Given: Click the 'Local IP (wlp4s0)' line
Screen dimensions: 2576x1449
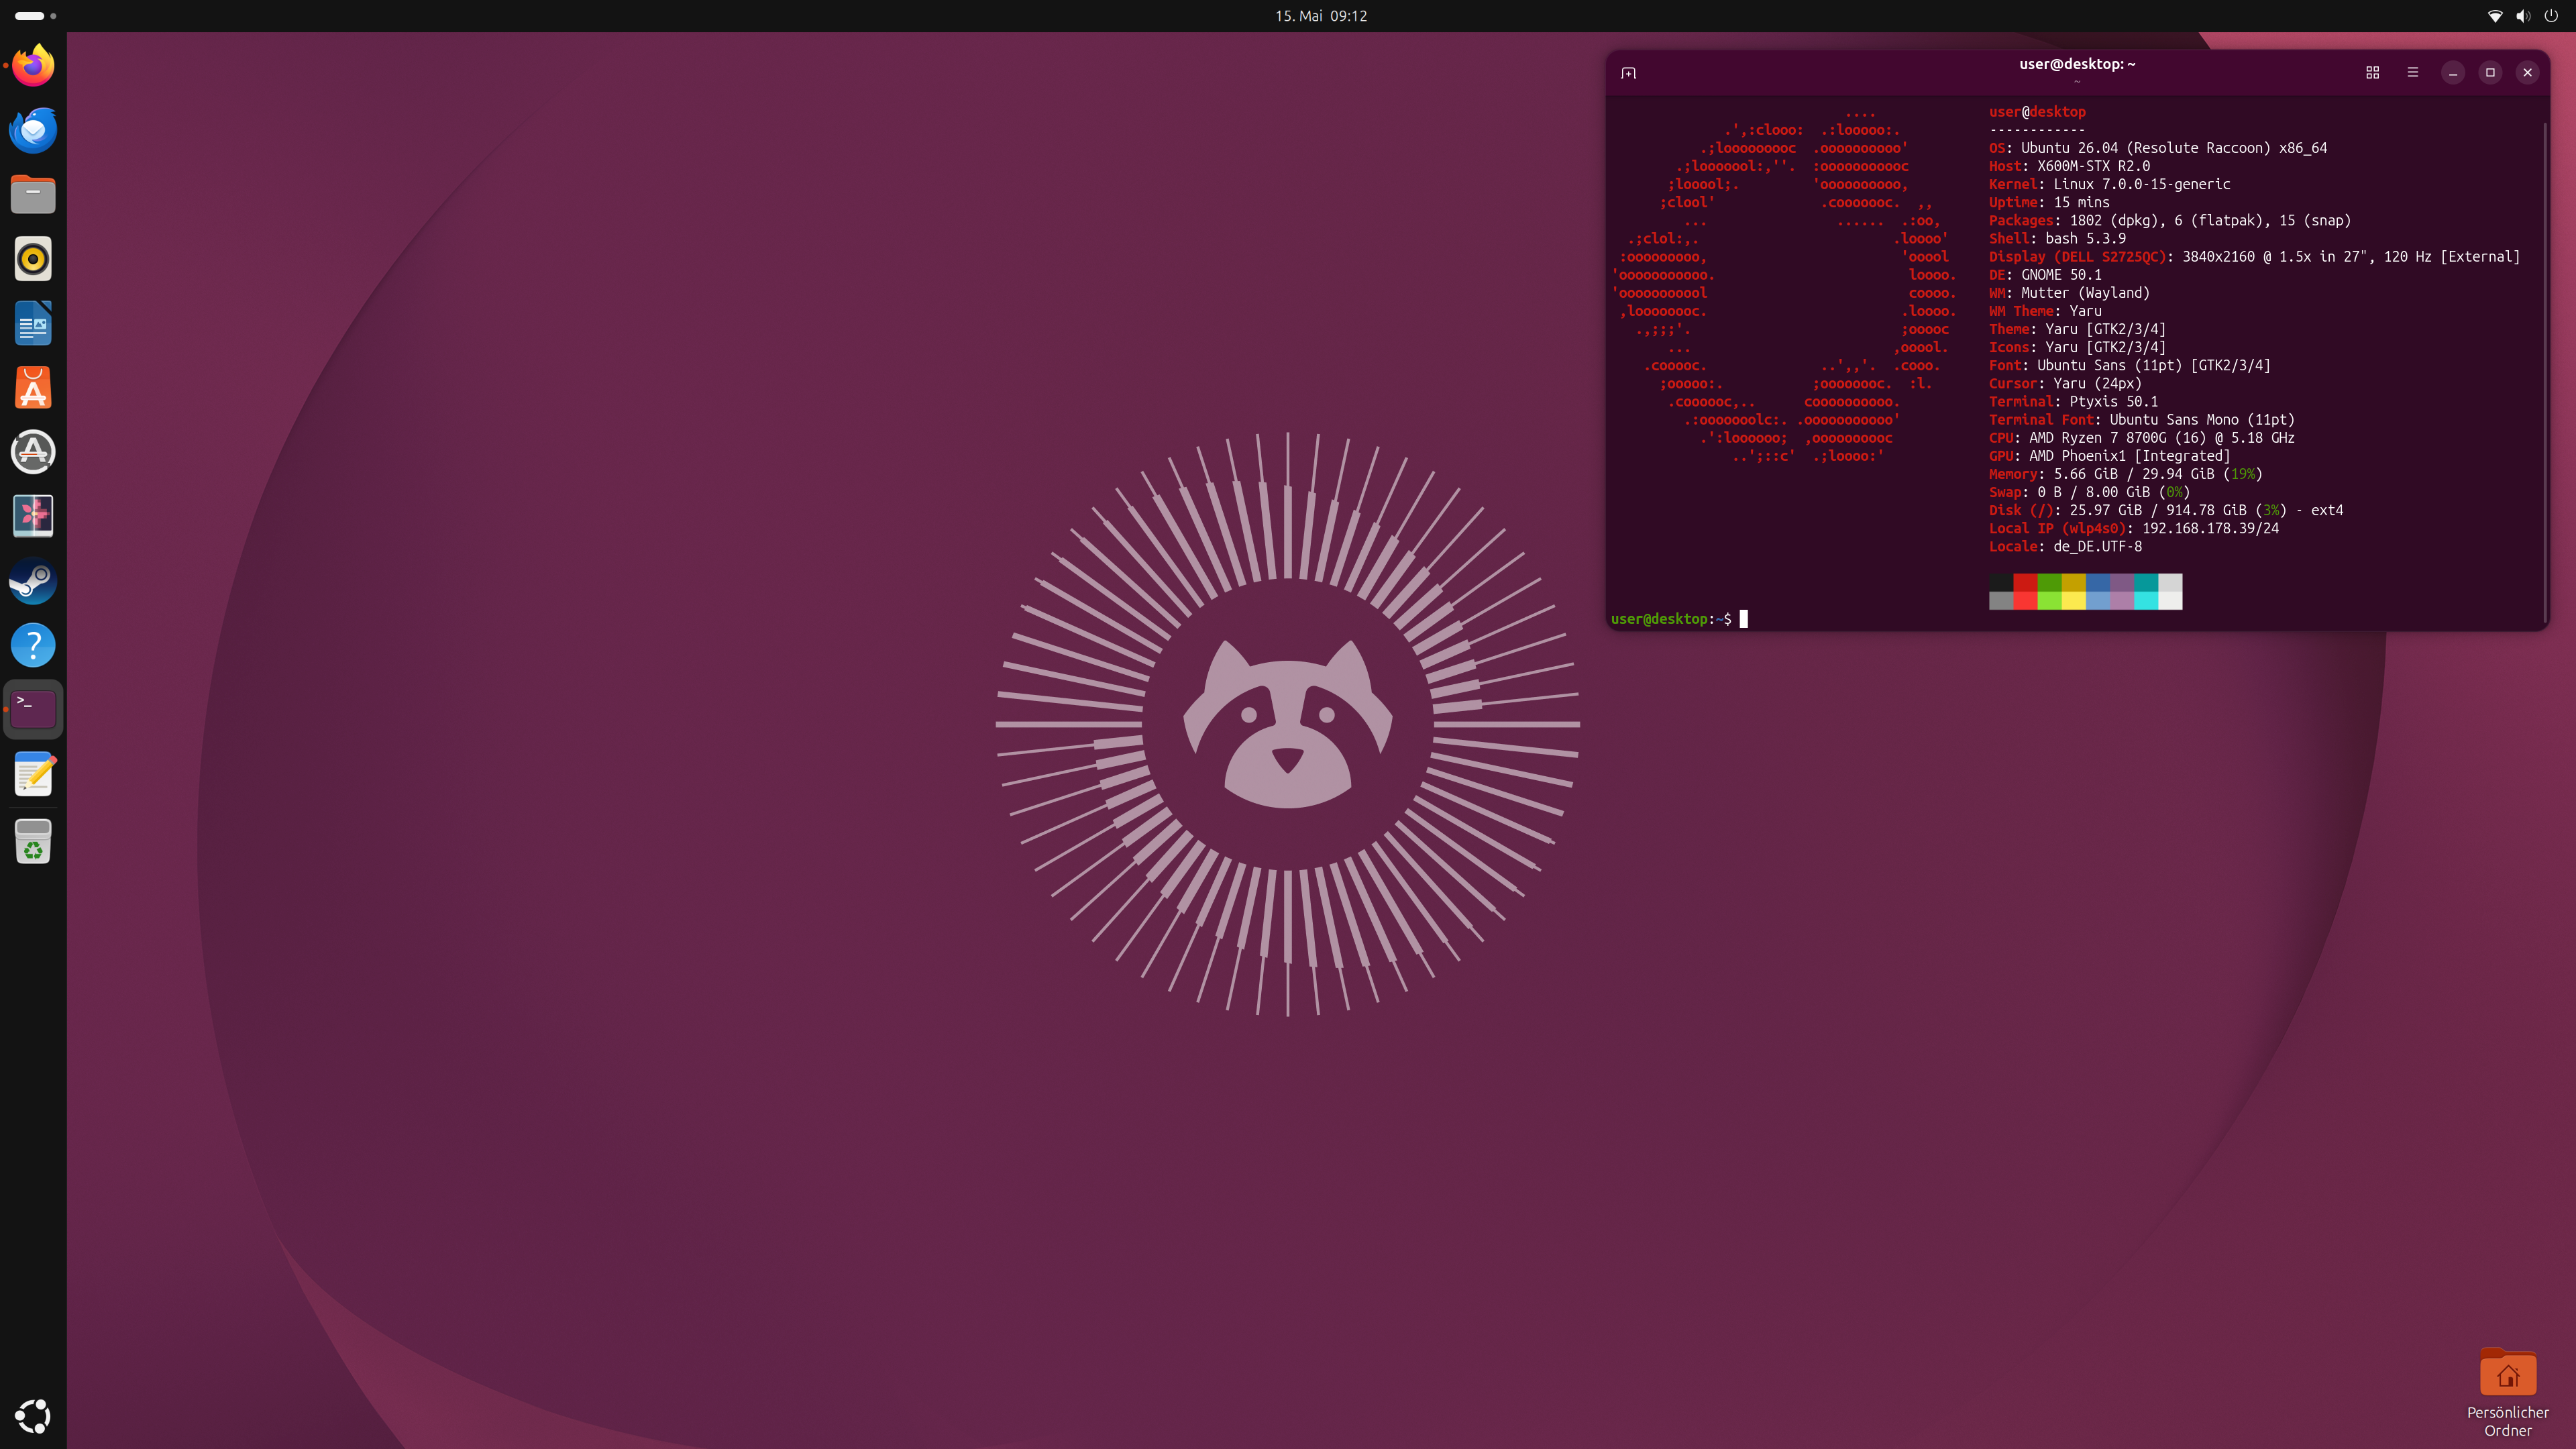Looking at the screenshot, I should coord(2134,528).
